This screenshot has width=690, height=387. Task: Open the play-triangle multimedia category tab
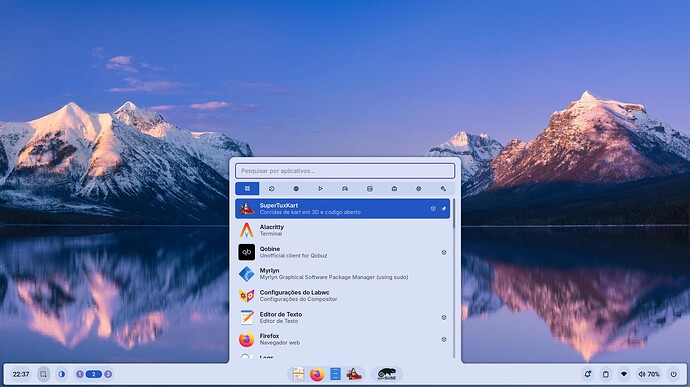(320, 188)
